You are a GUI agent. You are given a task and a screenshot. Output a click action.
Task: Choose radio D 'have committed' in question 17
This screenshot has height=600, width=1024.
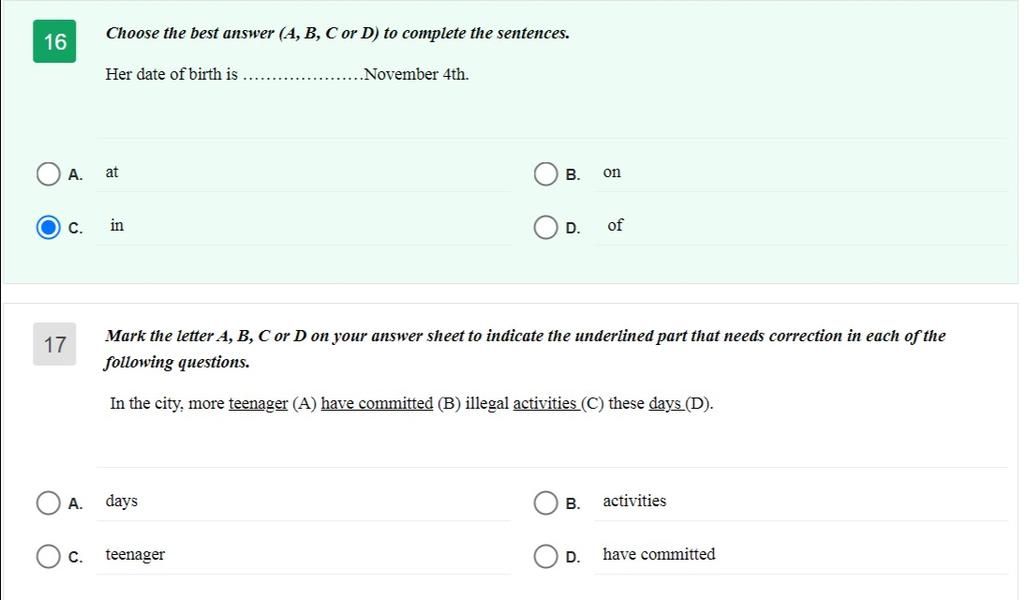545,556
